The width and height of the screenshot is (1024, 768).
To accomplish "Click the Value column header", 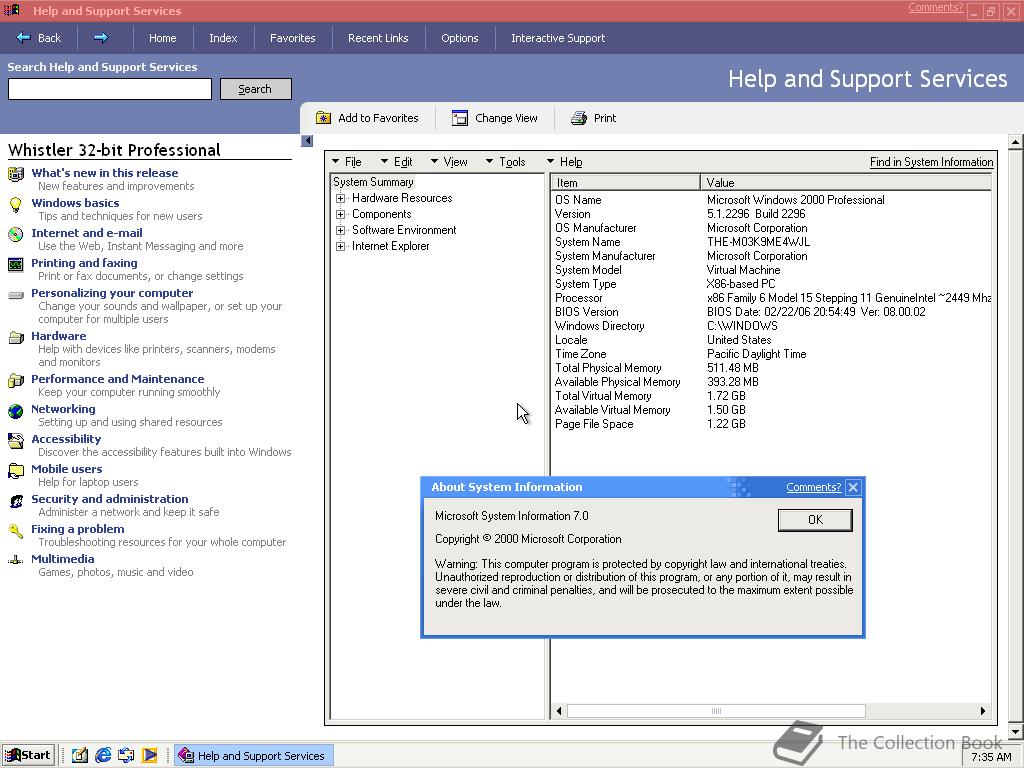I will pos(845,183).
